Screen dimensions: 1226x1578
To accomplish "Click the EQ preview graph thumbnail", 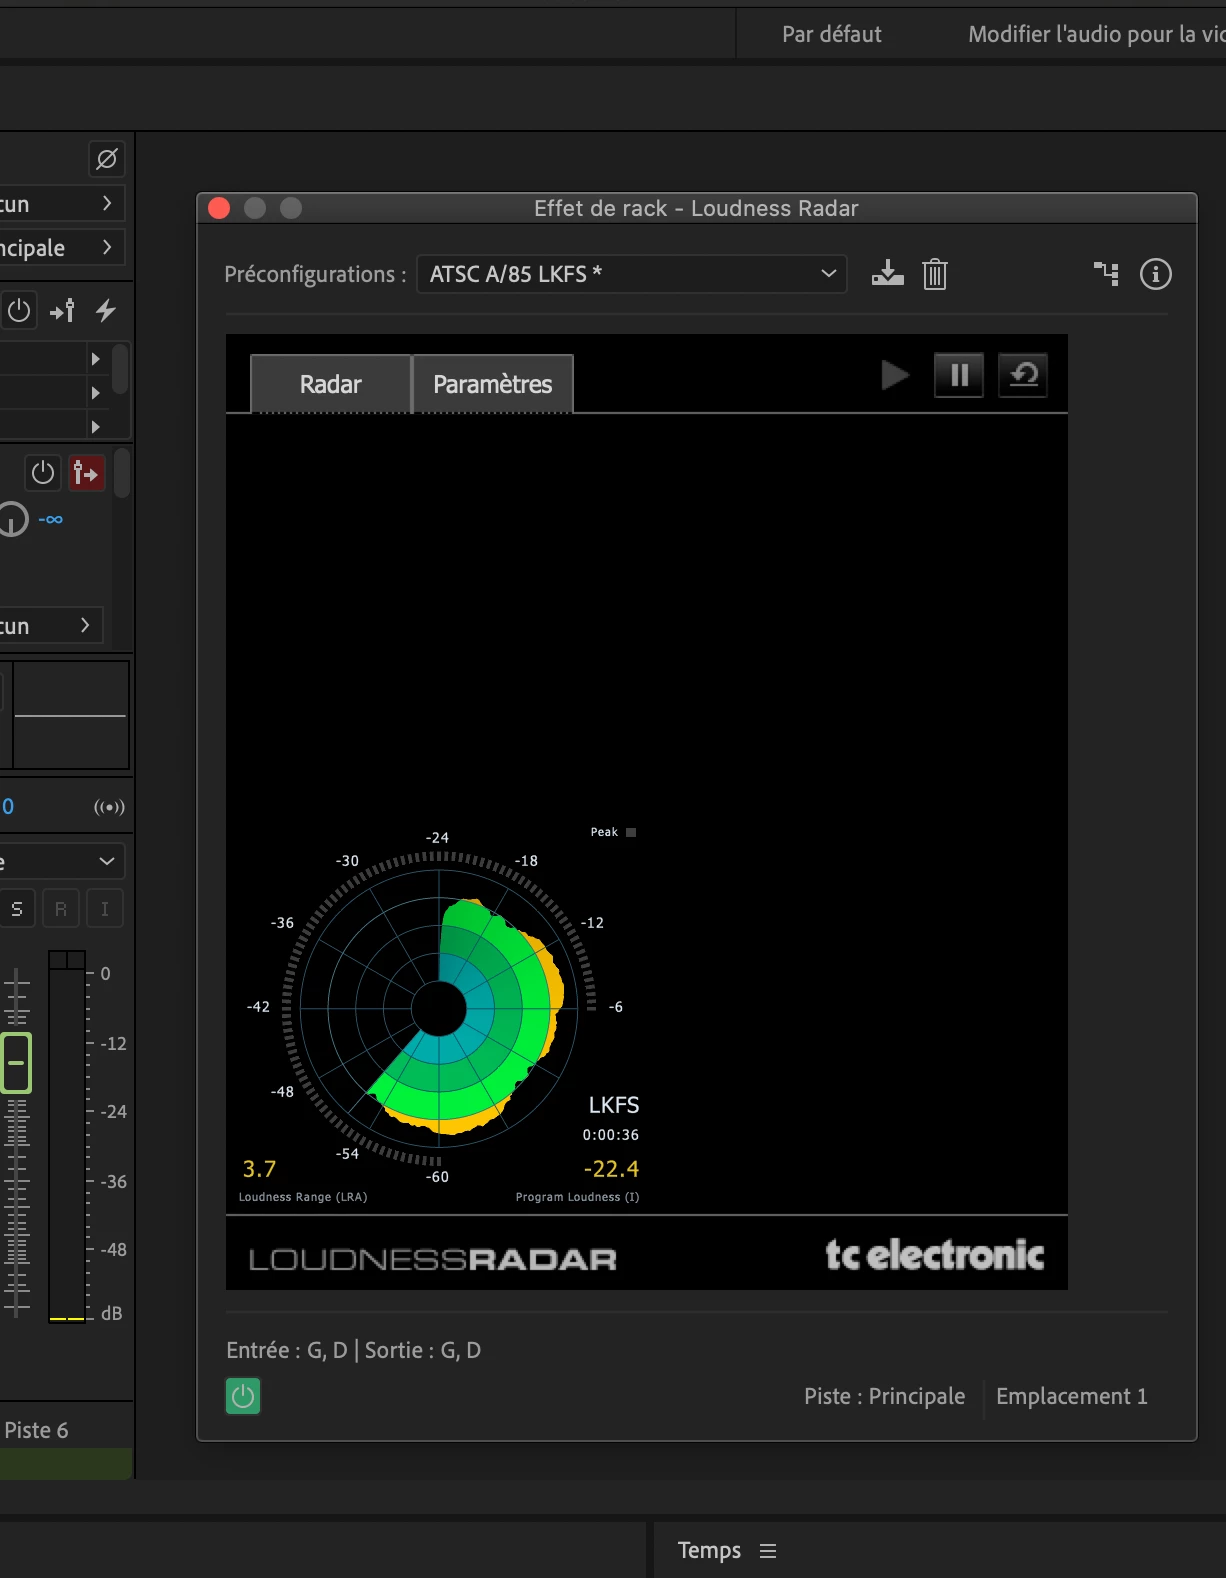I will coord(70,715).
